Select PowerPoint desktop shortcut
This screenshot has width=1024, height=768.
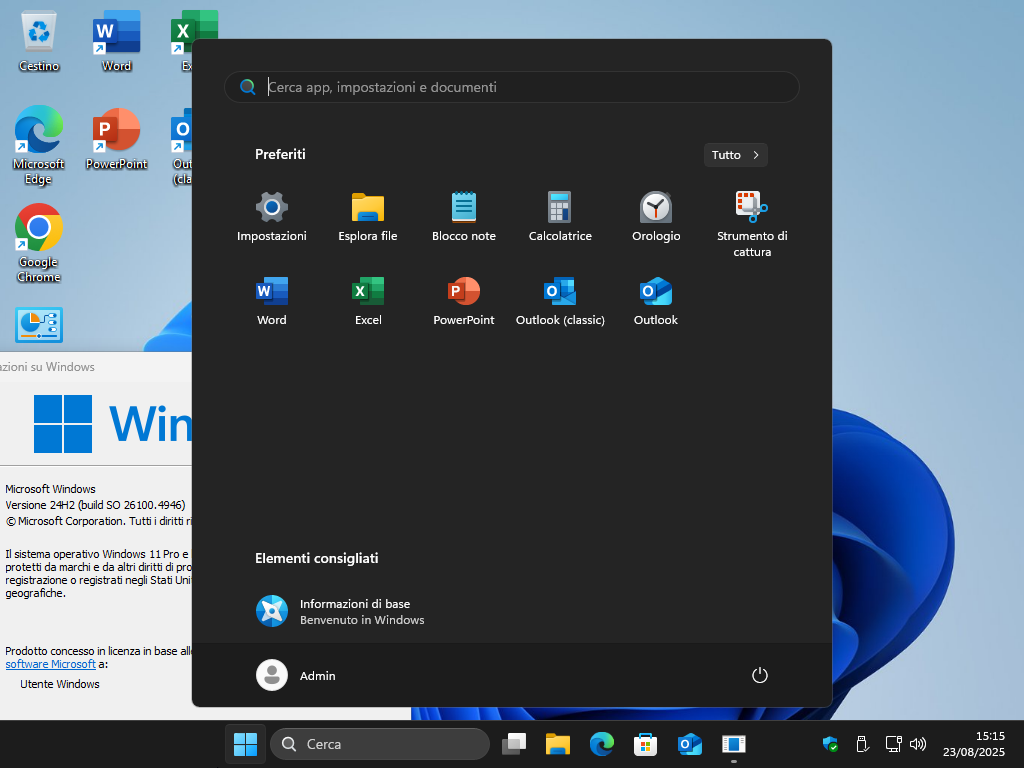pyautogui.click(x=116, y=138)
